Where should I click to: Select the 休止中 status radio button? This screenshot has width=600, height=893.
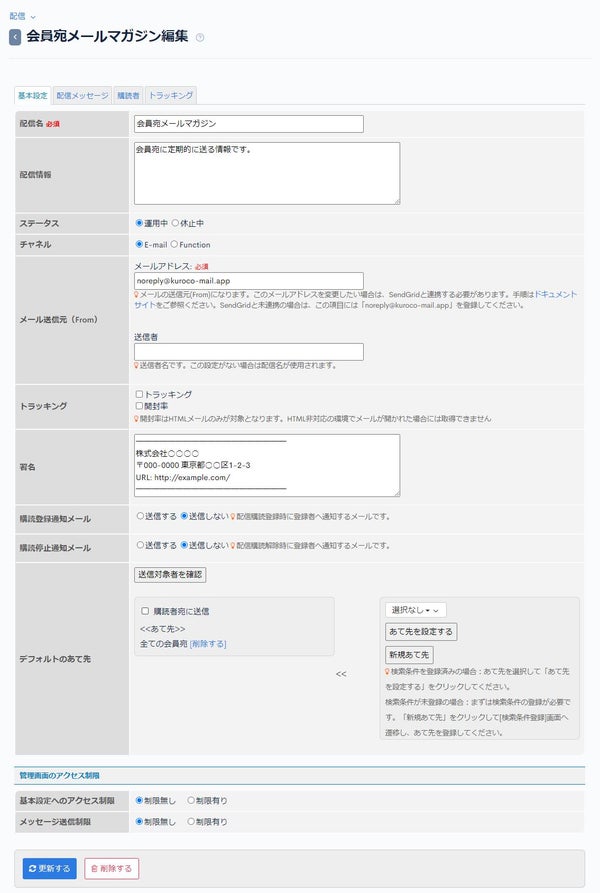coord(175,223)
